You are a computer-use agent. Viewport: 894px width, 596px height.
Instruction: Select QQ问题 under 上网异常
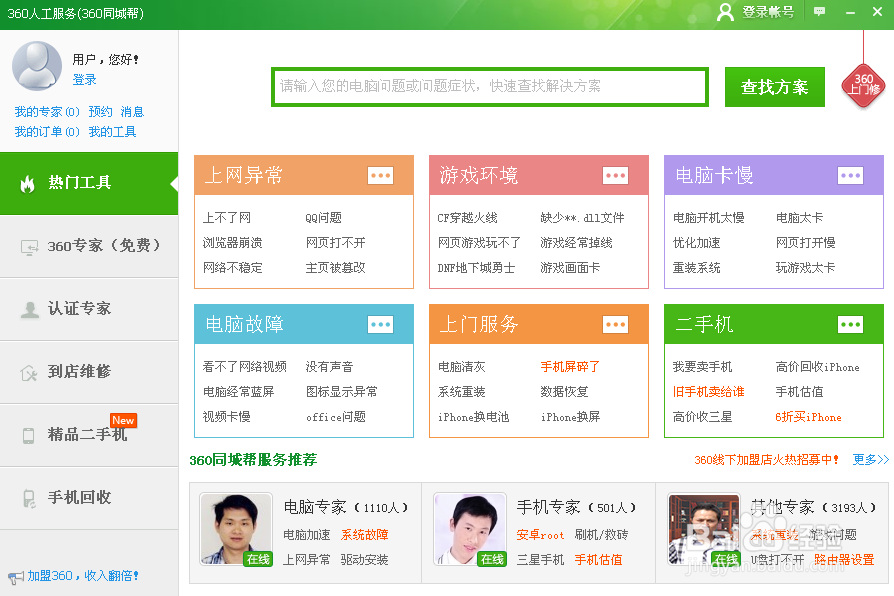(323, 218)
